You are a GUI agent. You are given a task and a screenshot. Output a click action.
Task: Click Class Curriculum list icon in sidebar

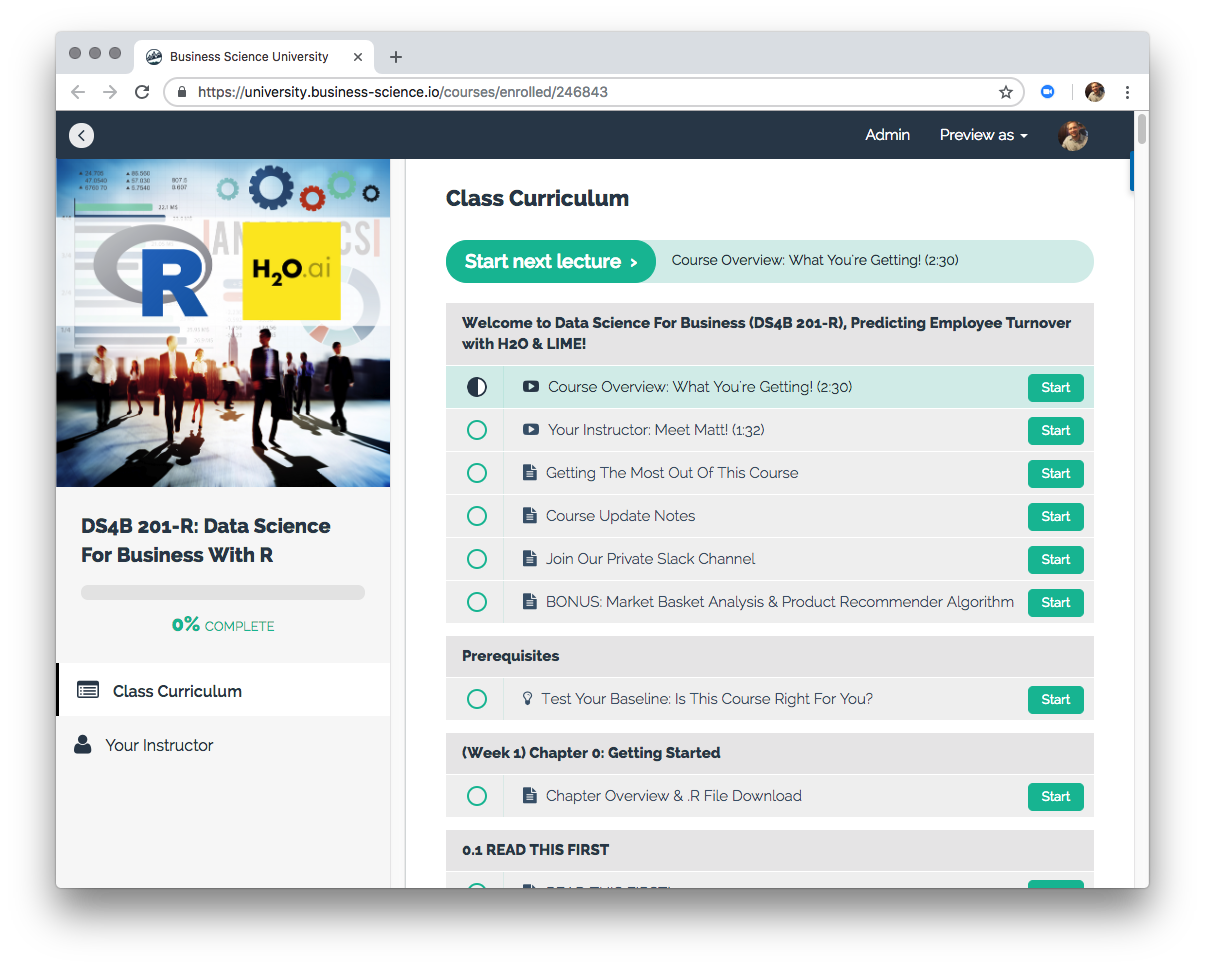(88, 690)
